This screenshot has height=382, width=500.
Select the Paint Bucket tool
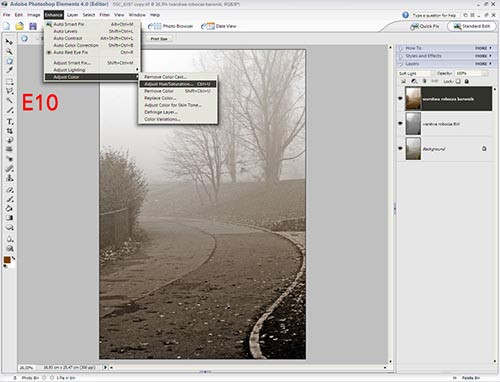pyautogui.click(x=9, y=208)
